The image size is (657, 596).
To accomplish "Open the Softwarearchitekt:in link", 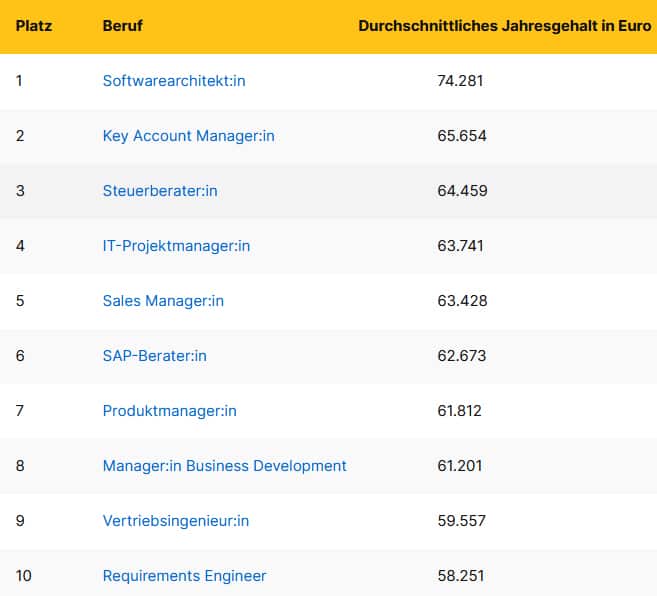I will [x=174, y=81].
